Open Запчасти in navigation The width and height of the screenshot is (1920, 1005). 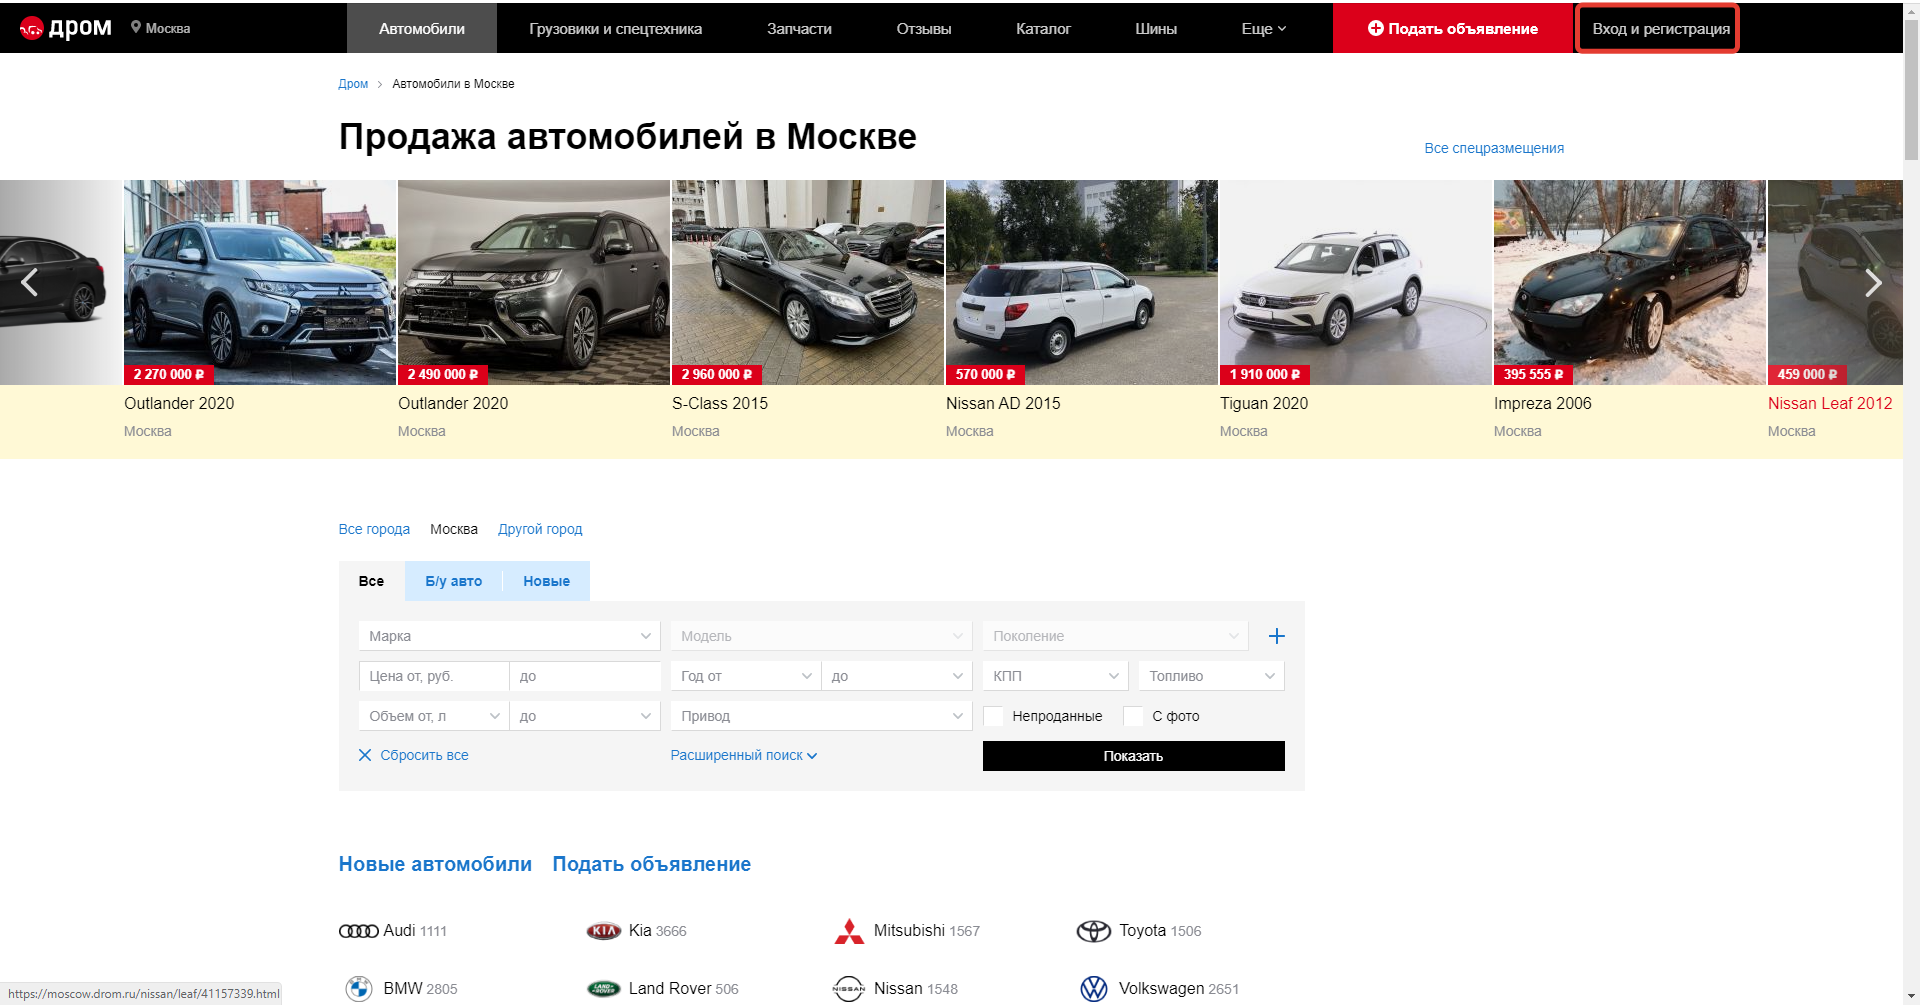[799, 28]
